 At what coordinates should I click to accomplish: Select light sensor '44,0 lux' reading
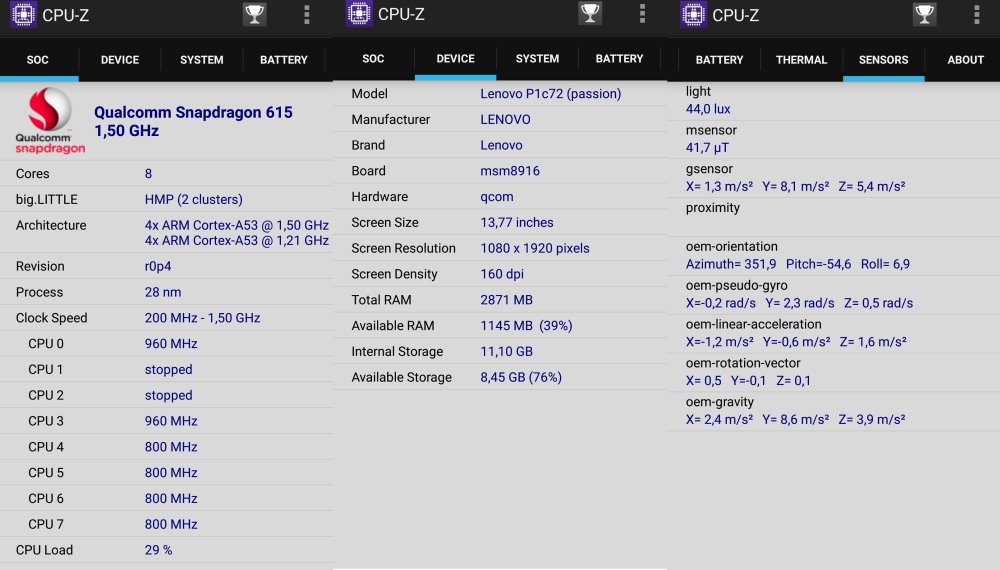708,109
